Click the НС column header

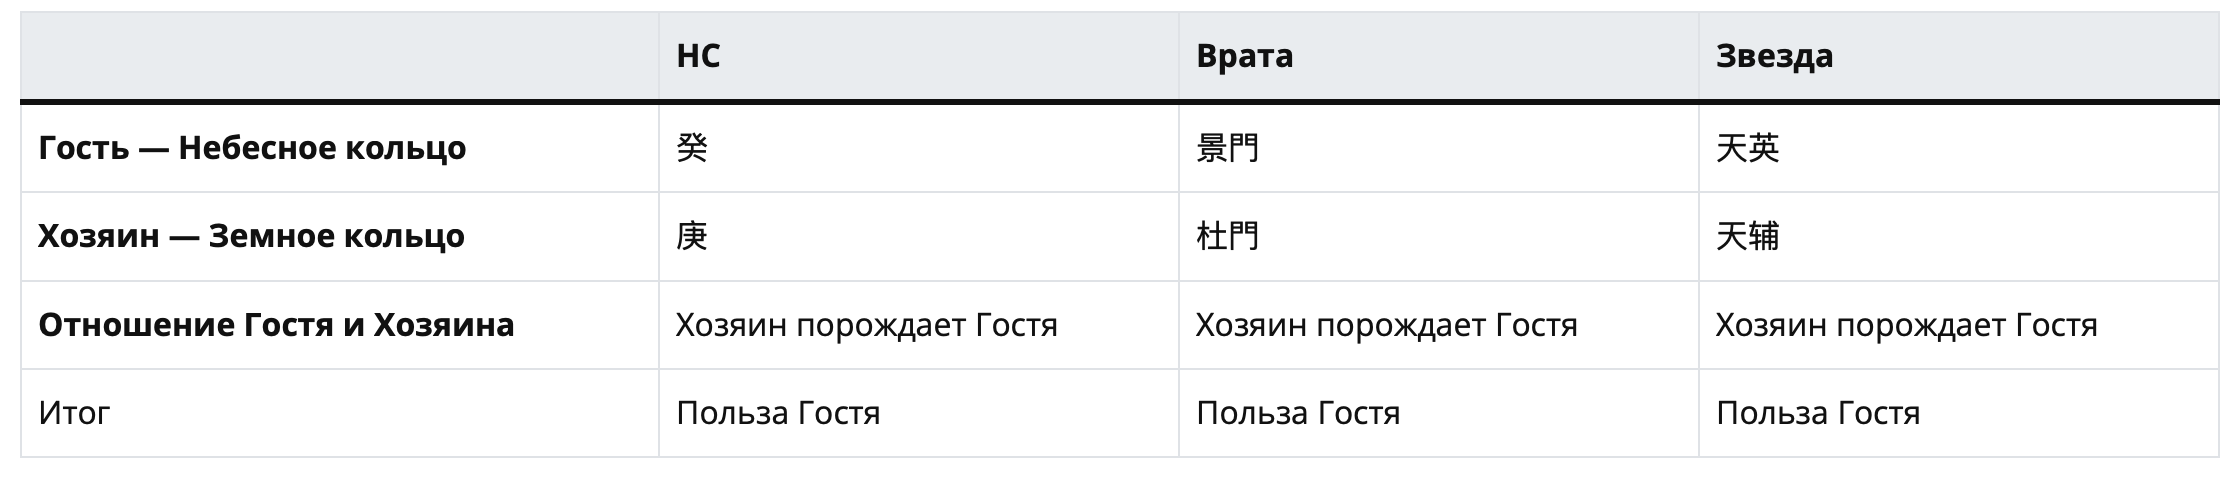[698, 56]
